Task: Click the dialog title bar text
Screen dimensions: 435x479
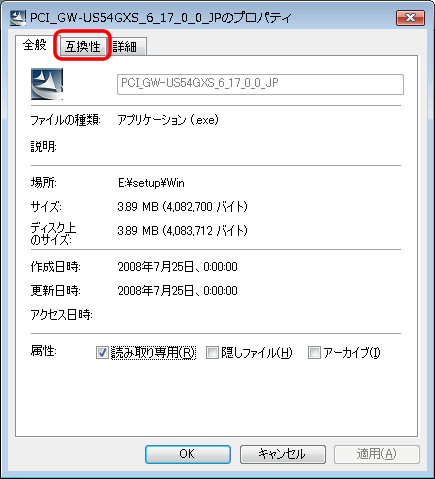Action: pos(160,18)
